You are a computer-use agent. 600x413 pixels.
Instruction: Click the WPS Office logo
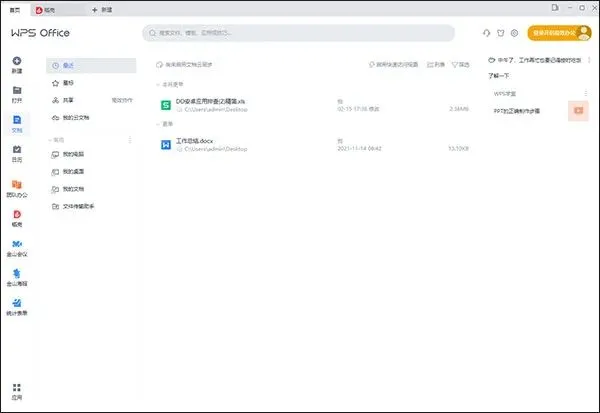(x=40, y=33)
